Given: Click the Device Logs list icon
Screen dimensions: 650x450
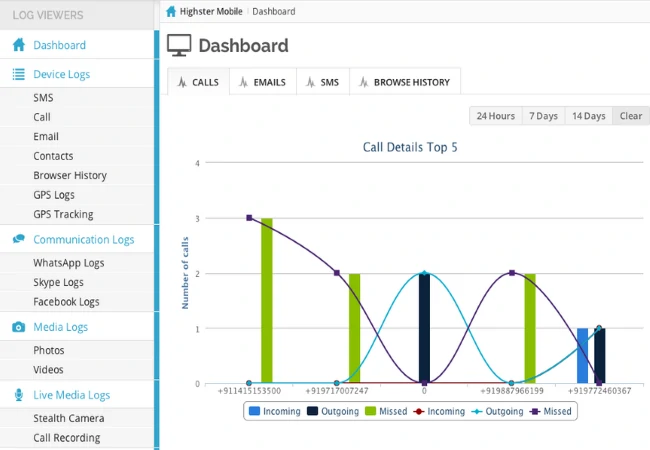Looking at the screenshot, I should point(18,75).
